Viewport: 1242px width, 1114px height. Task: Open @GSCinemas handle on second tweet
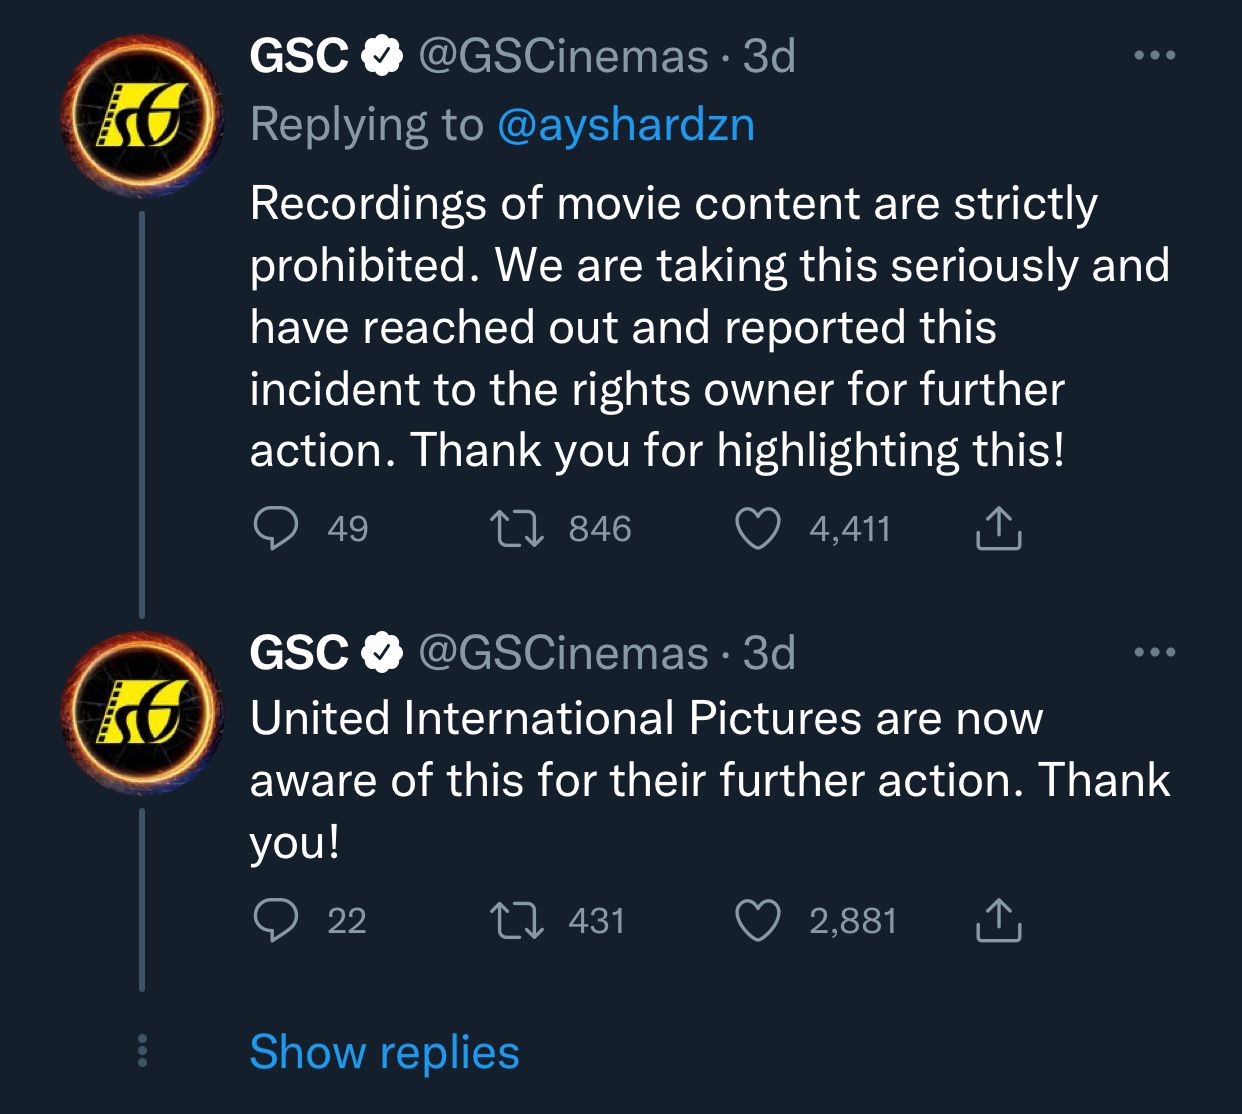pyautogui.click(x=562, y=653)
